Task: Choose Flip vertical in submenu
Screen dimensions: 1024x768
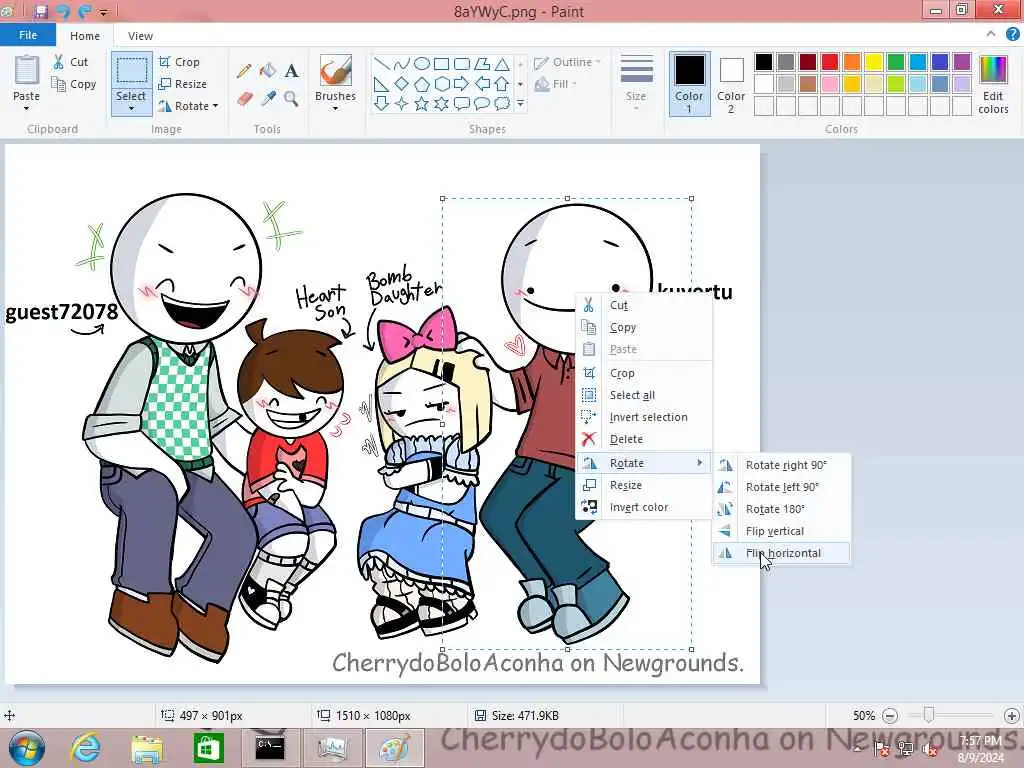Action: coord(782,531)
